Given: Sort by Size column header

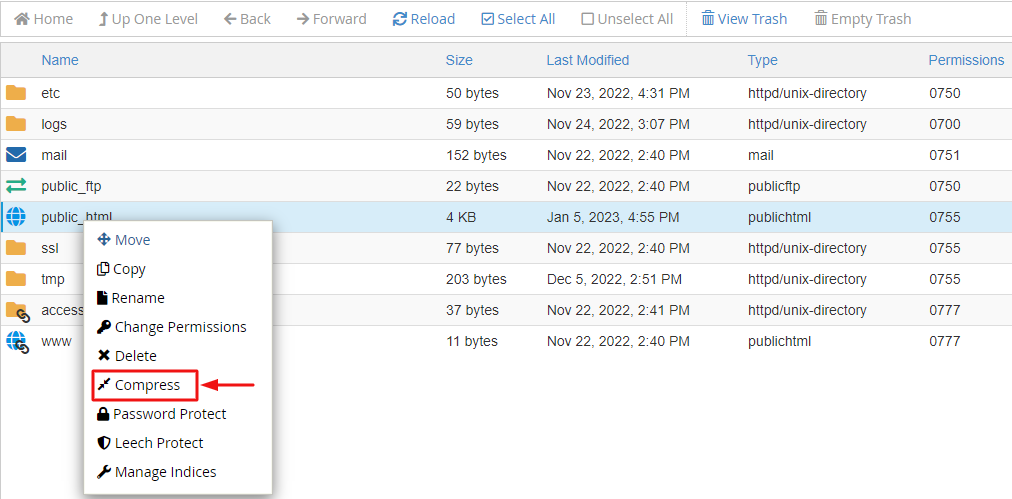Looking at the screenshot, I should (x=459, y=60).
